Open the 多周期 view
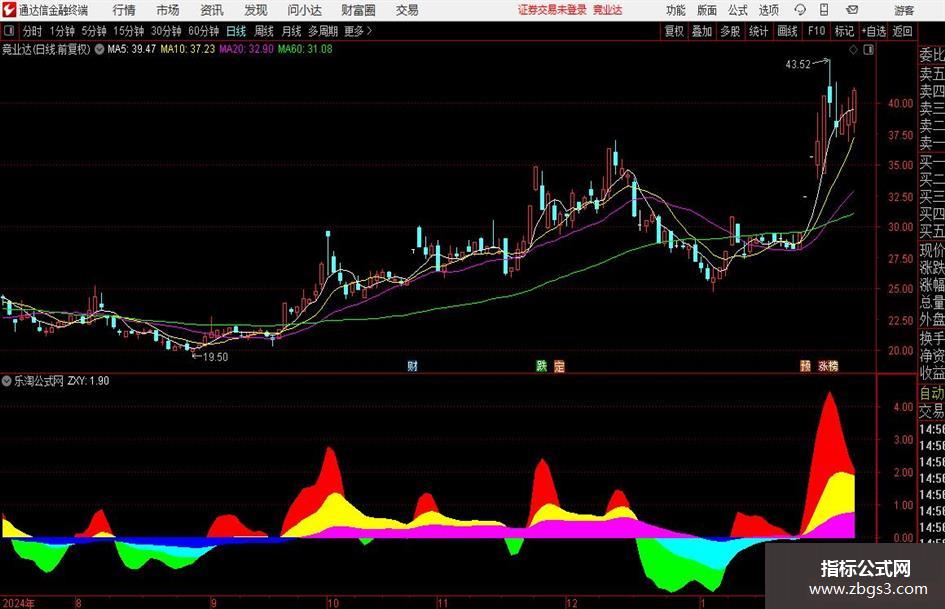The image size is (945, 609). click(x=323, y=31)
